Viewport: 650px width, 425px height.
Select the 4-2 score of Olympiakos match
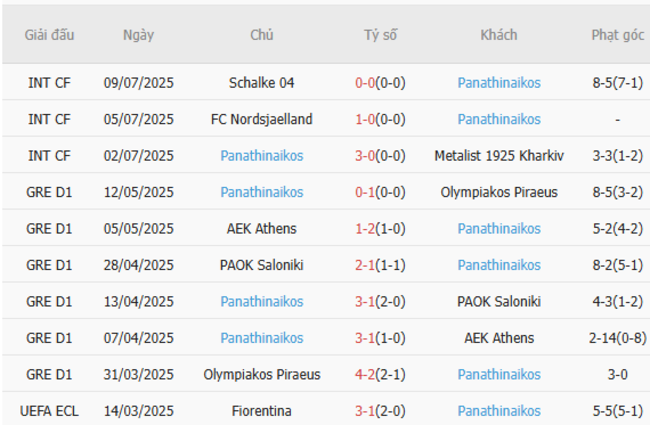[364, 375]
